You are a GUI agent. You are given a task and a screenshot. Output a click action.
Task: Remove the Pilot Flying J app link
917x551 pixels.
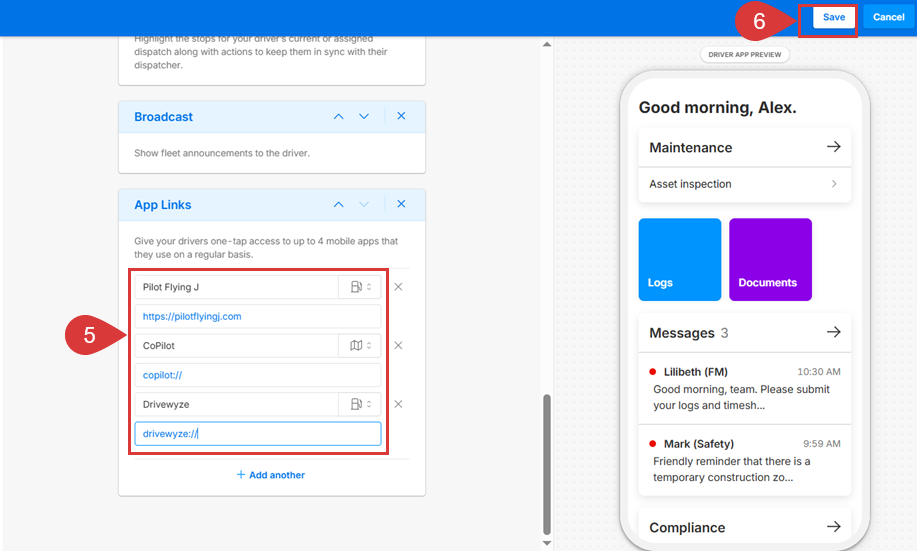(398, 287)
